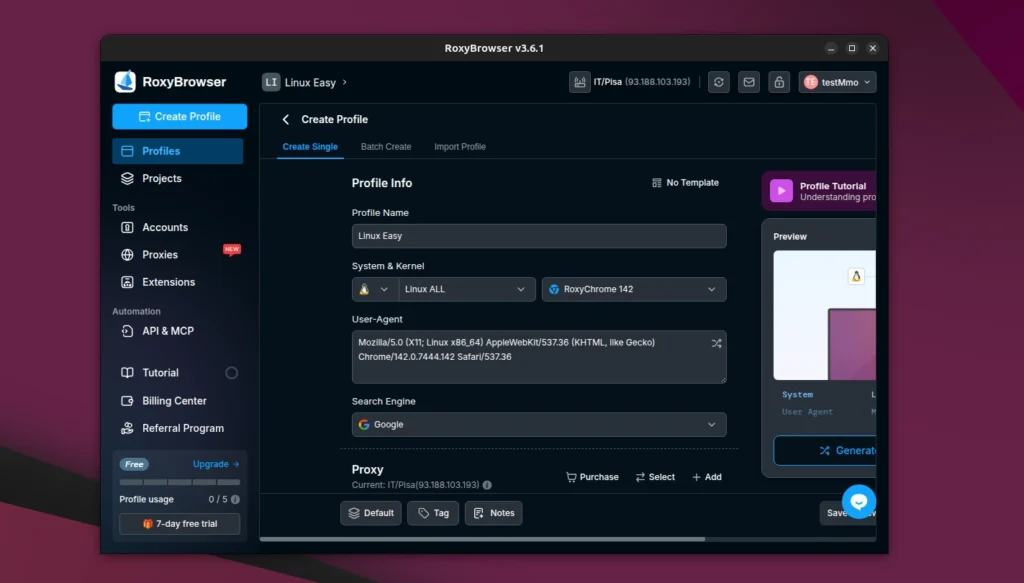The height and width of the screenshot is (583, 1024).
Task: Start the 7-day free trial
Action: [x=179, y=523]
